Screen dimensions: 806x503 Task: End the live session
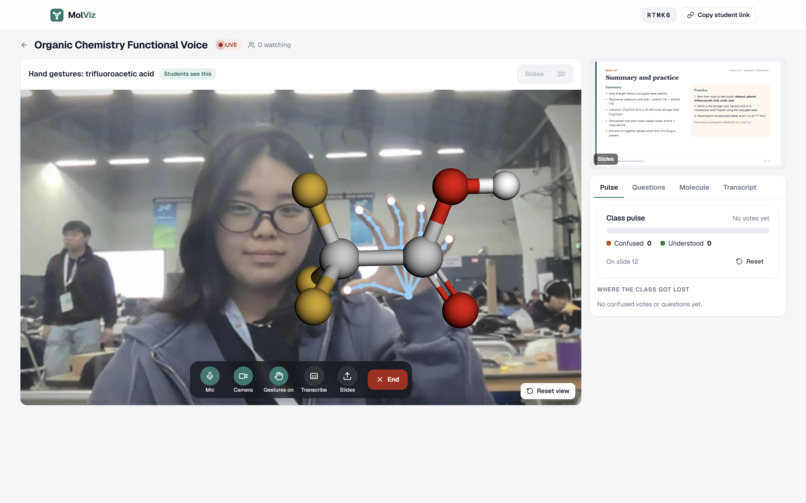point(388,379)
